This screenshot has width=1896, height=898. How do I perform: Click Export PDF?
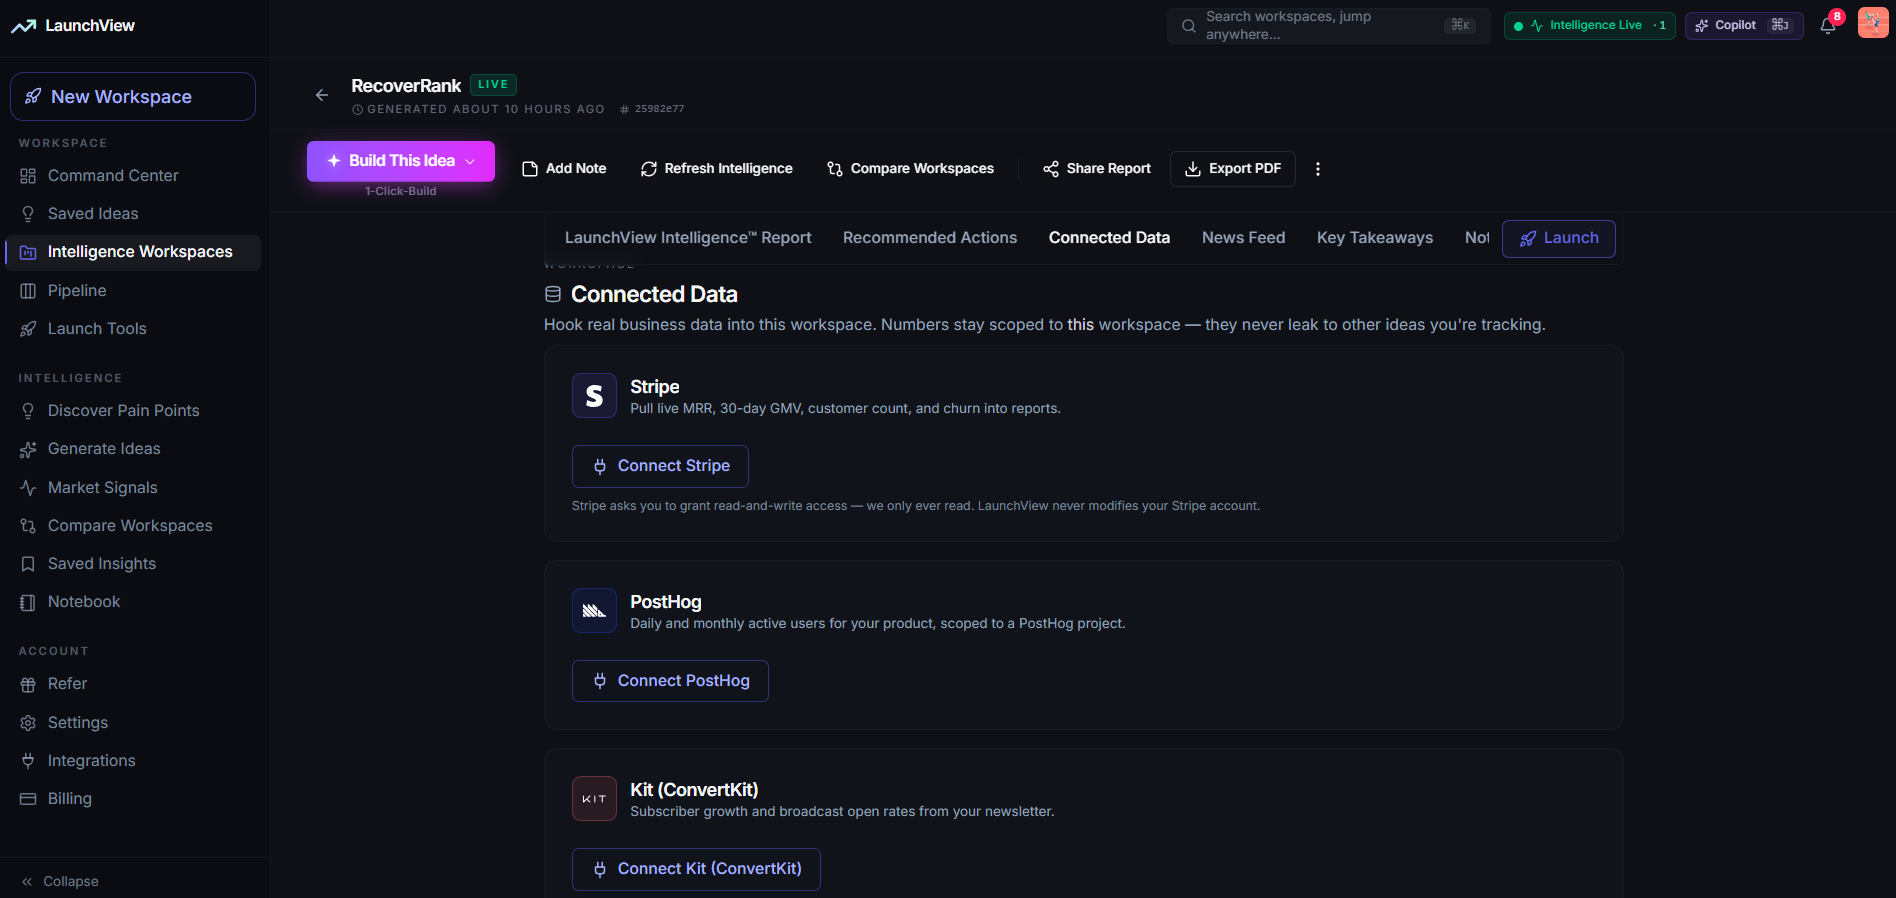pos(1233,169)
